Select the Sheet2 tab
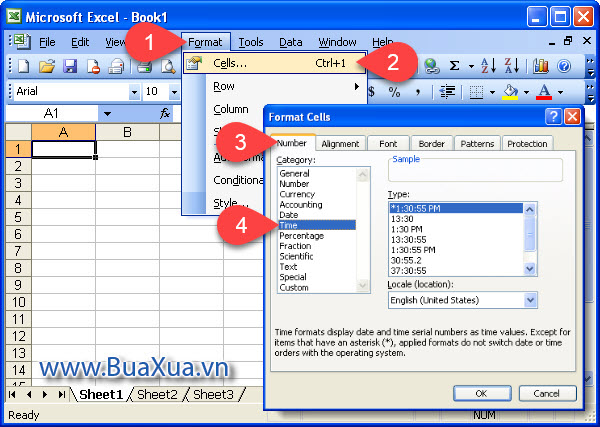The height and width of the screenshot is (427, 600). pos(157,394)
